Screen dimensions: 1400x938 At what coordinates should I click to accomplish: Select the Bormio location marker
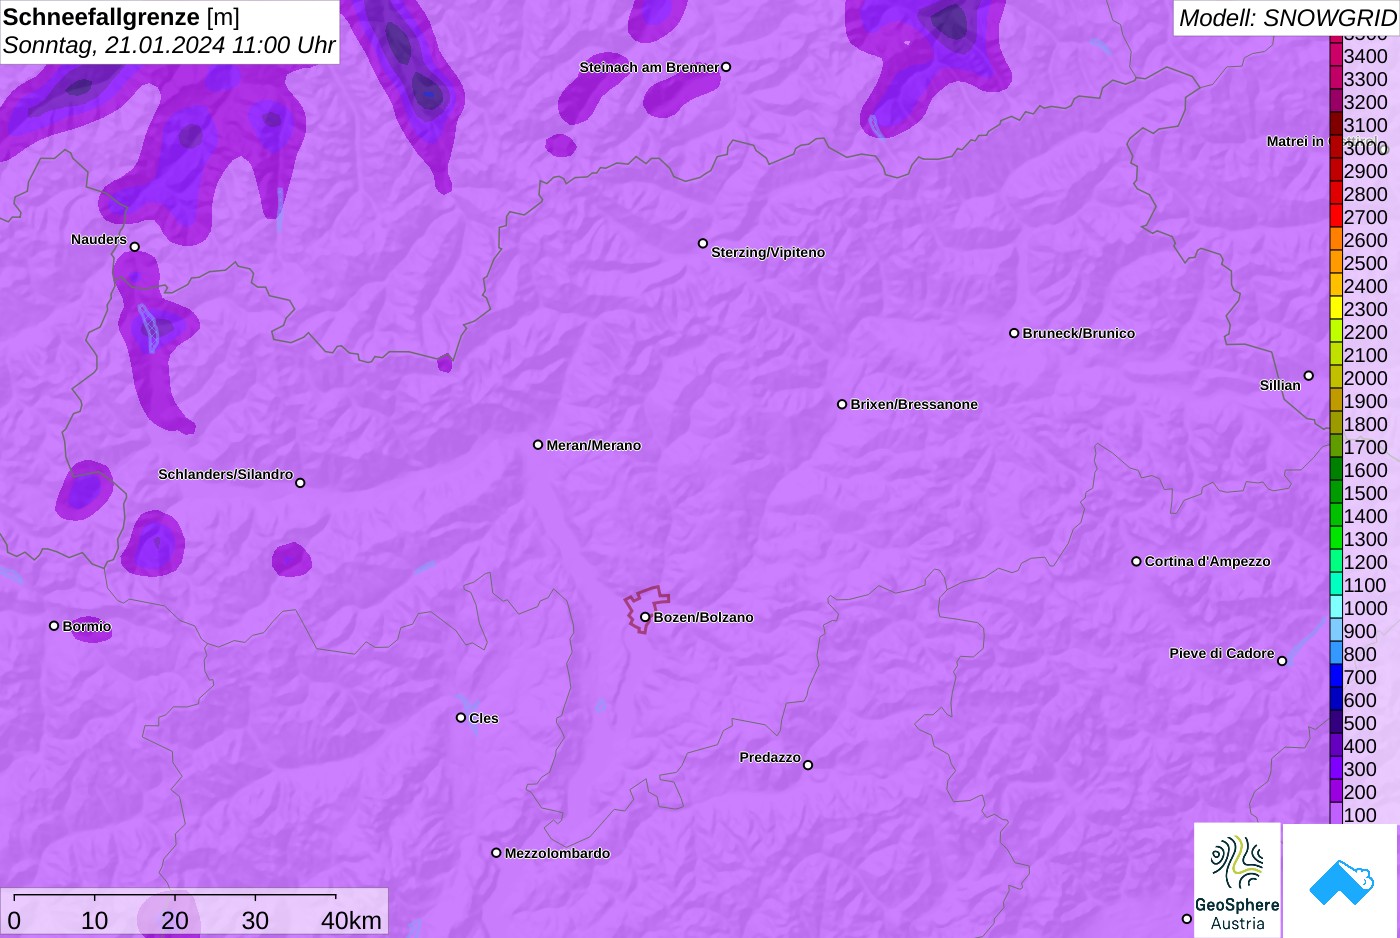(x=54, y=626)
